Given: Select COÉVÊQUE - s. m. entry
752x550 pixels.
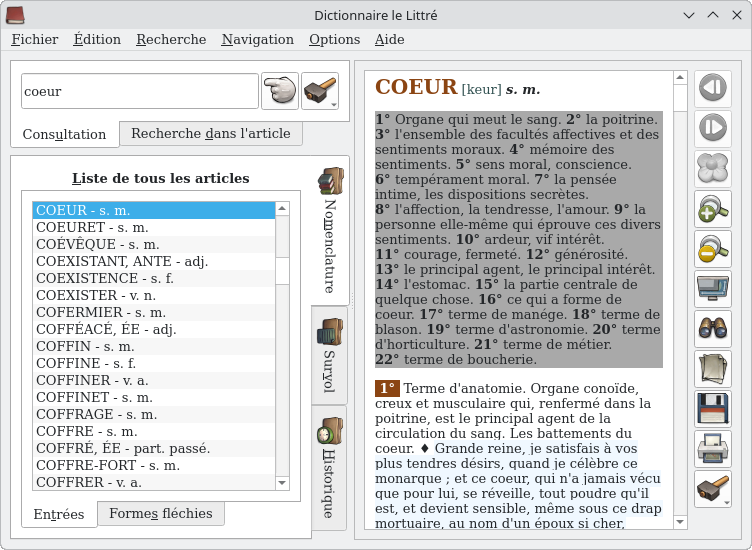Looking at the screenshot, I should (154, 245).
